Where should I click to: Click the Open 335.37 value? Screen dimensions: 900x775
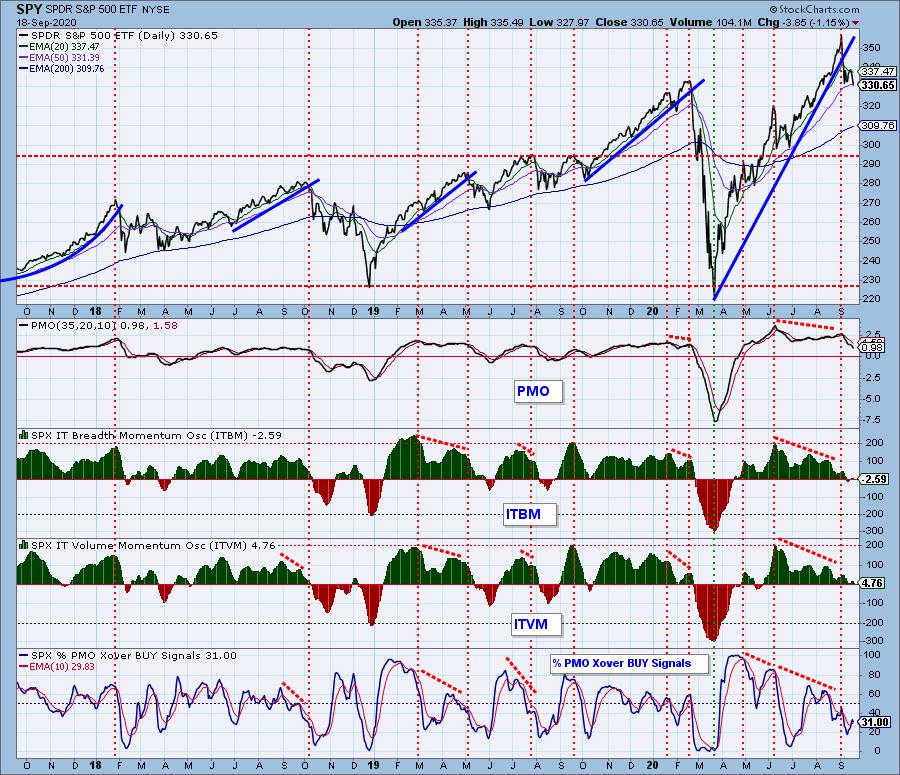[x=425, y=22]
